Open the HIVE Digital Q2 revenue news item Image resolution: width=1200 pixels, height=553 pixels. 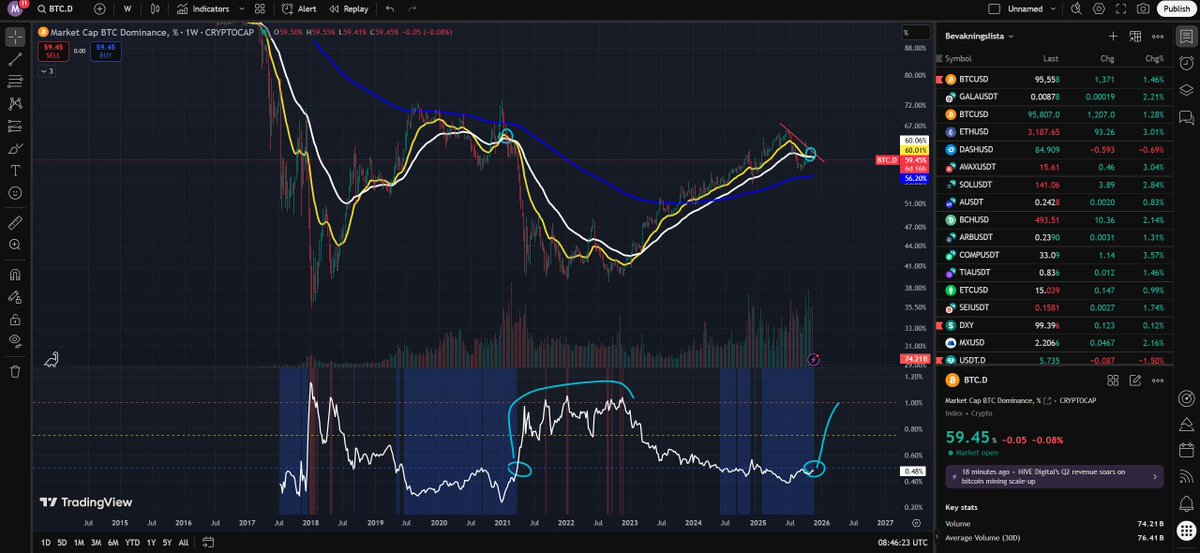pos(1053,476)
